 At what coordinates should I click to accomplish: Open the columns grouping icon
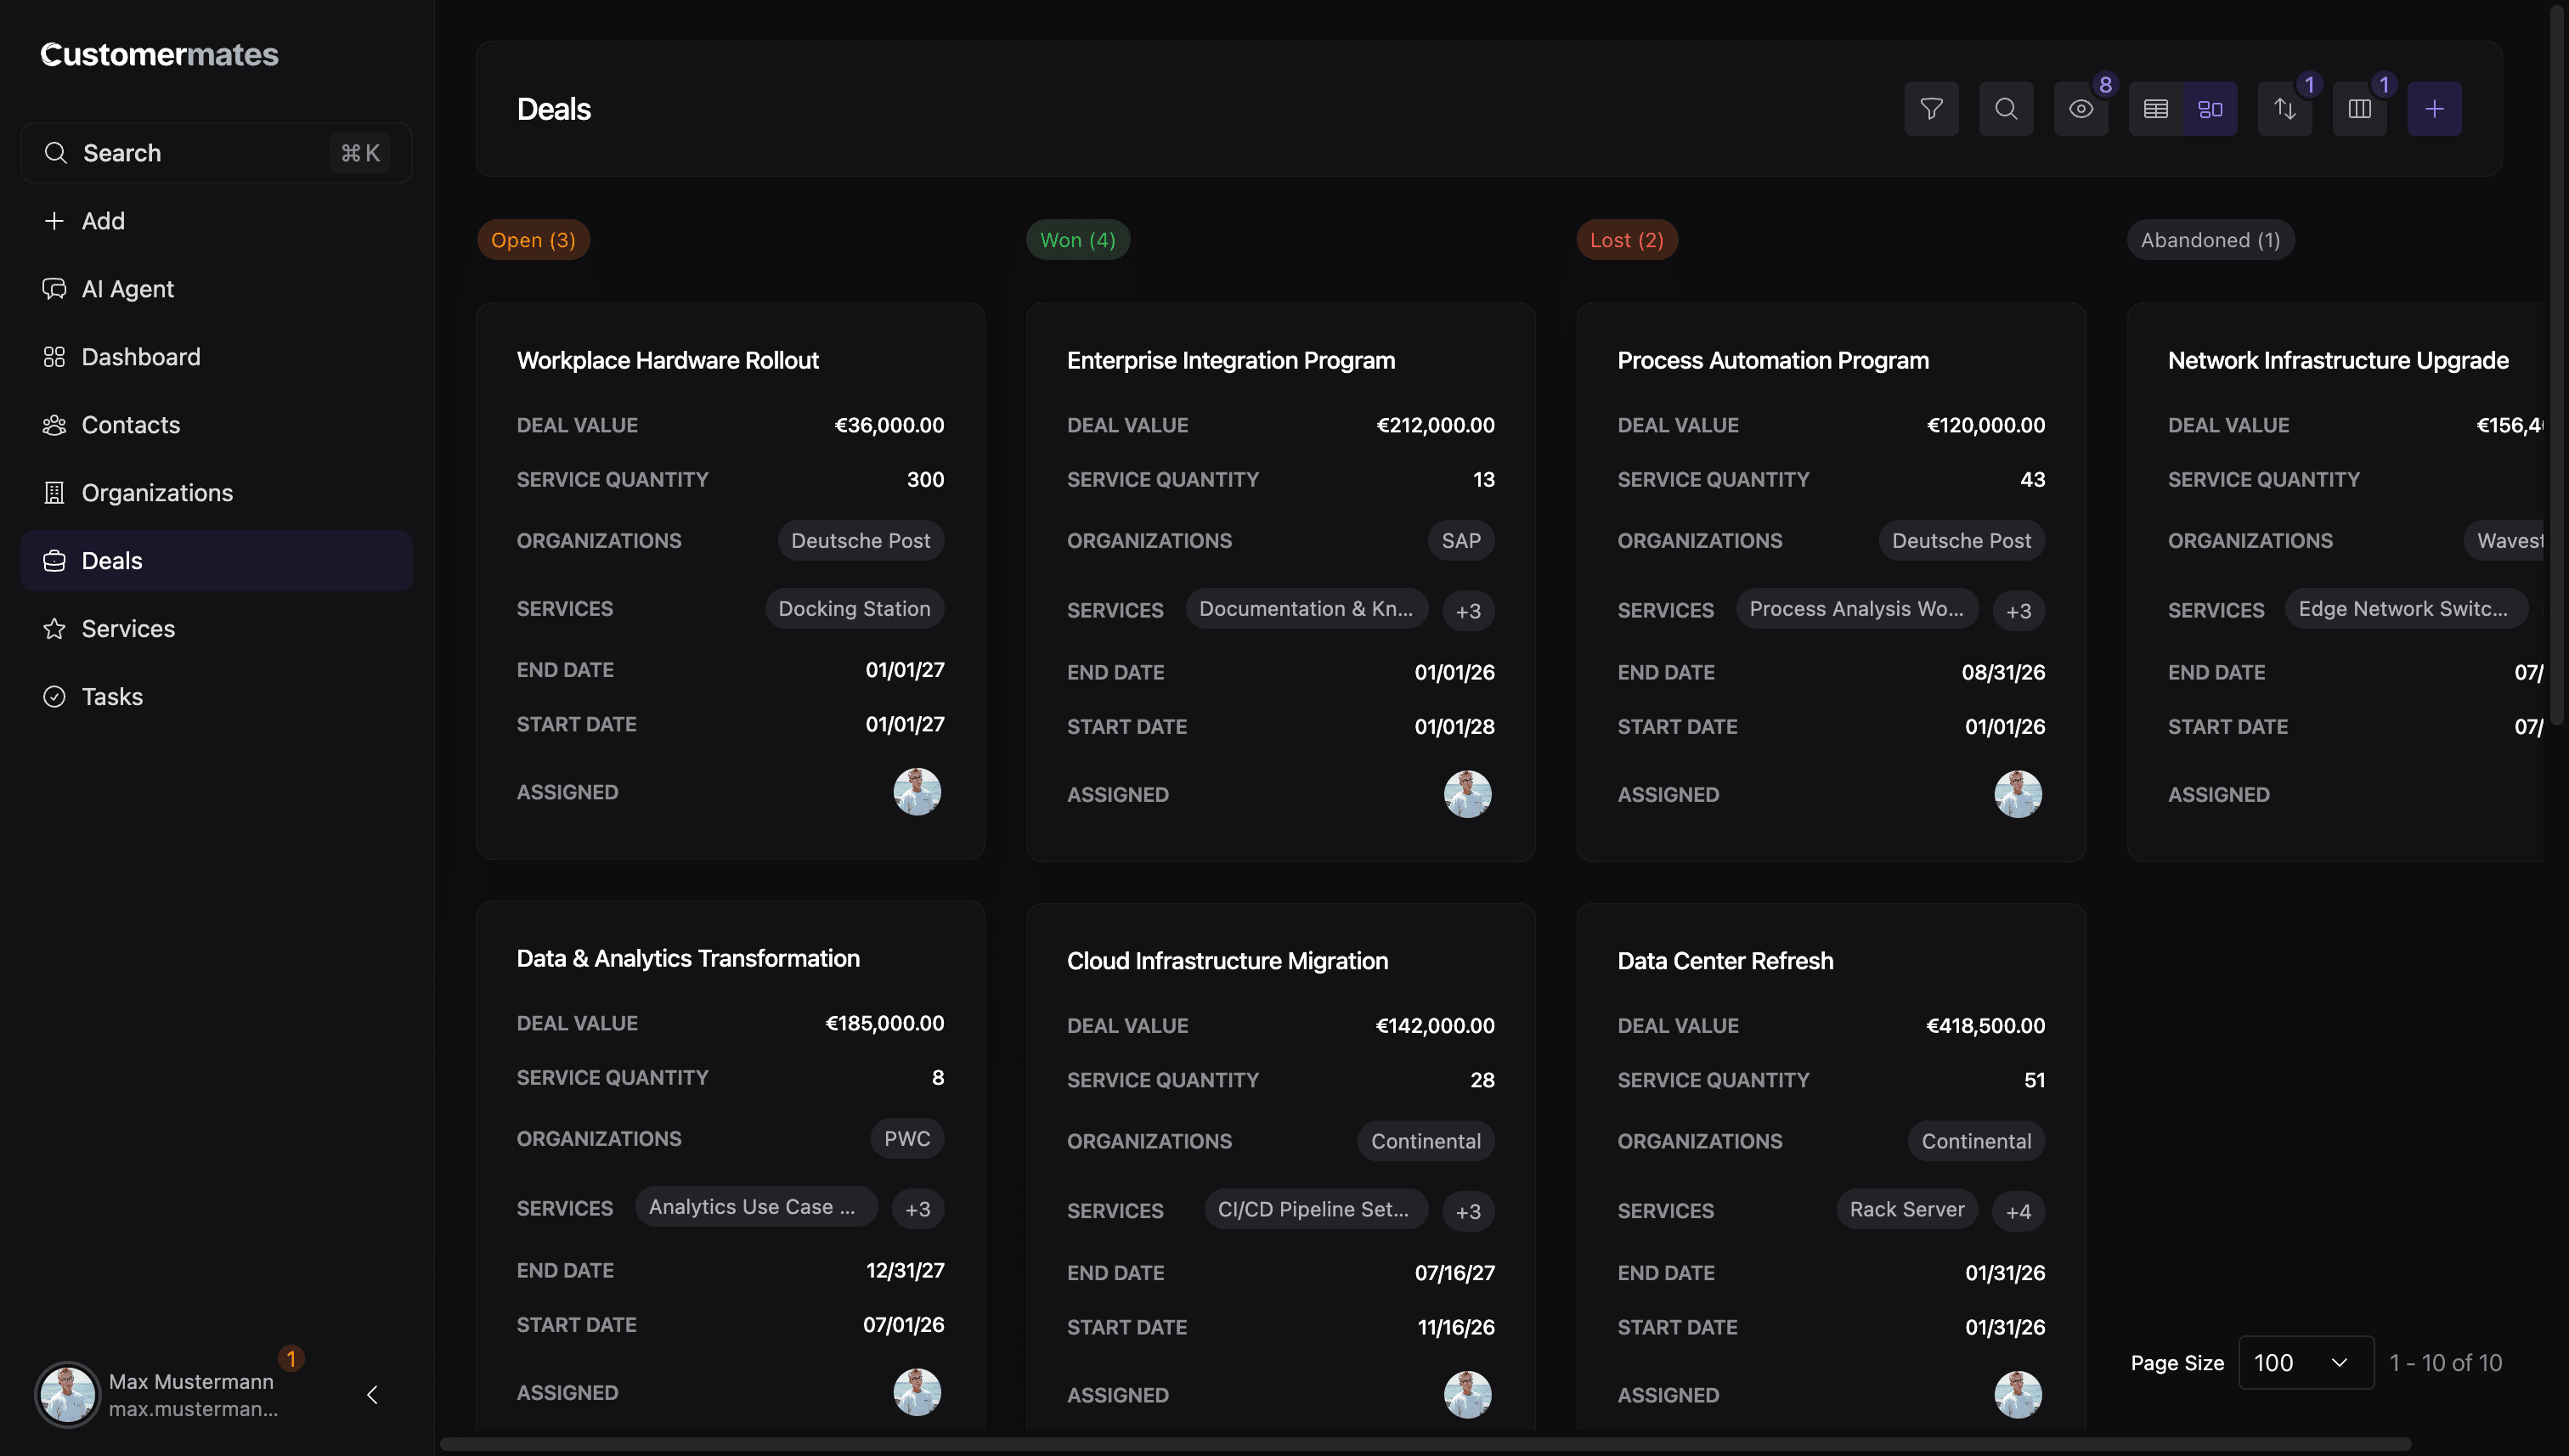pos(2359,109)
